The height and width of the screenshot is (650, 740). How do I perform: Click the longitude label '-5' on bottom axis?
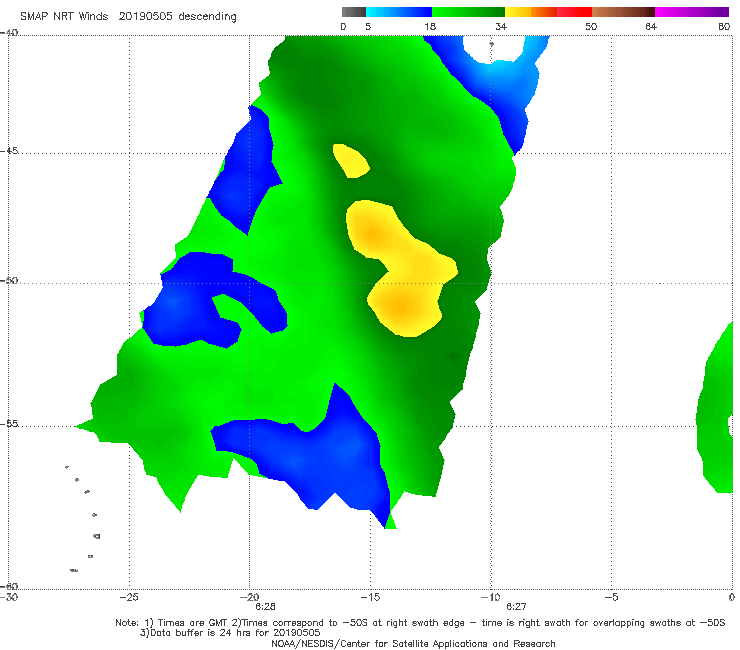tap(611, 597)
